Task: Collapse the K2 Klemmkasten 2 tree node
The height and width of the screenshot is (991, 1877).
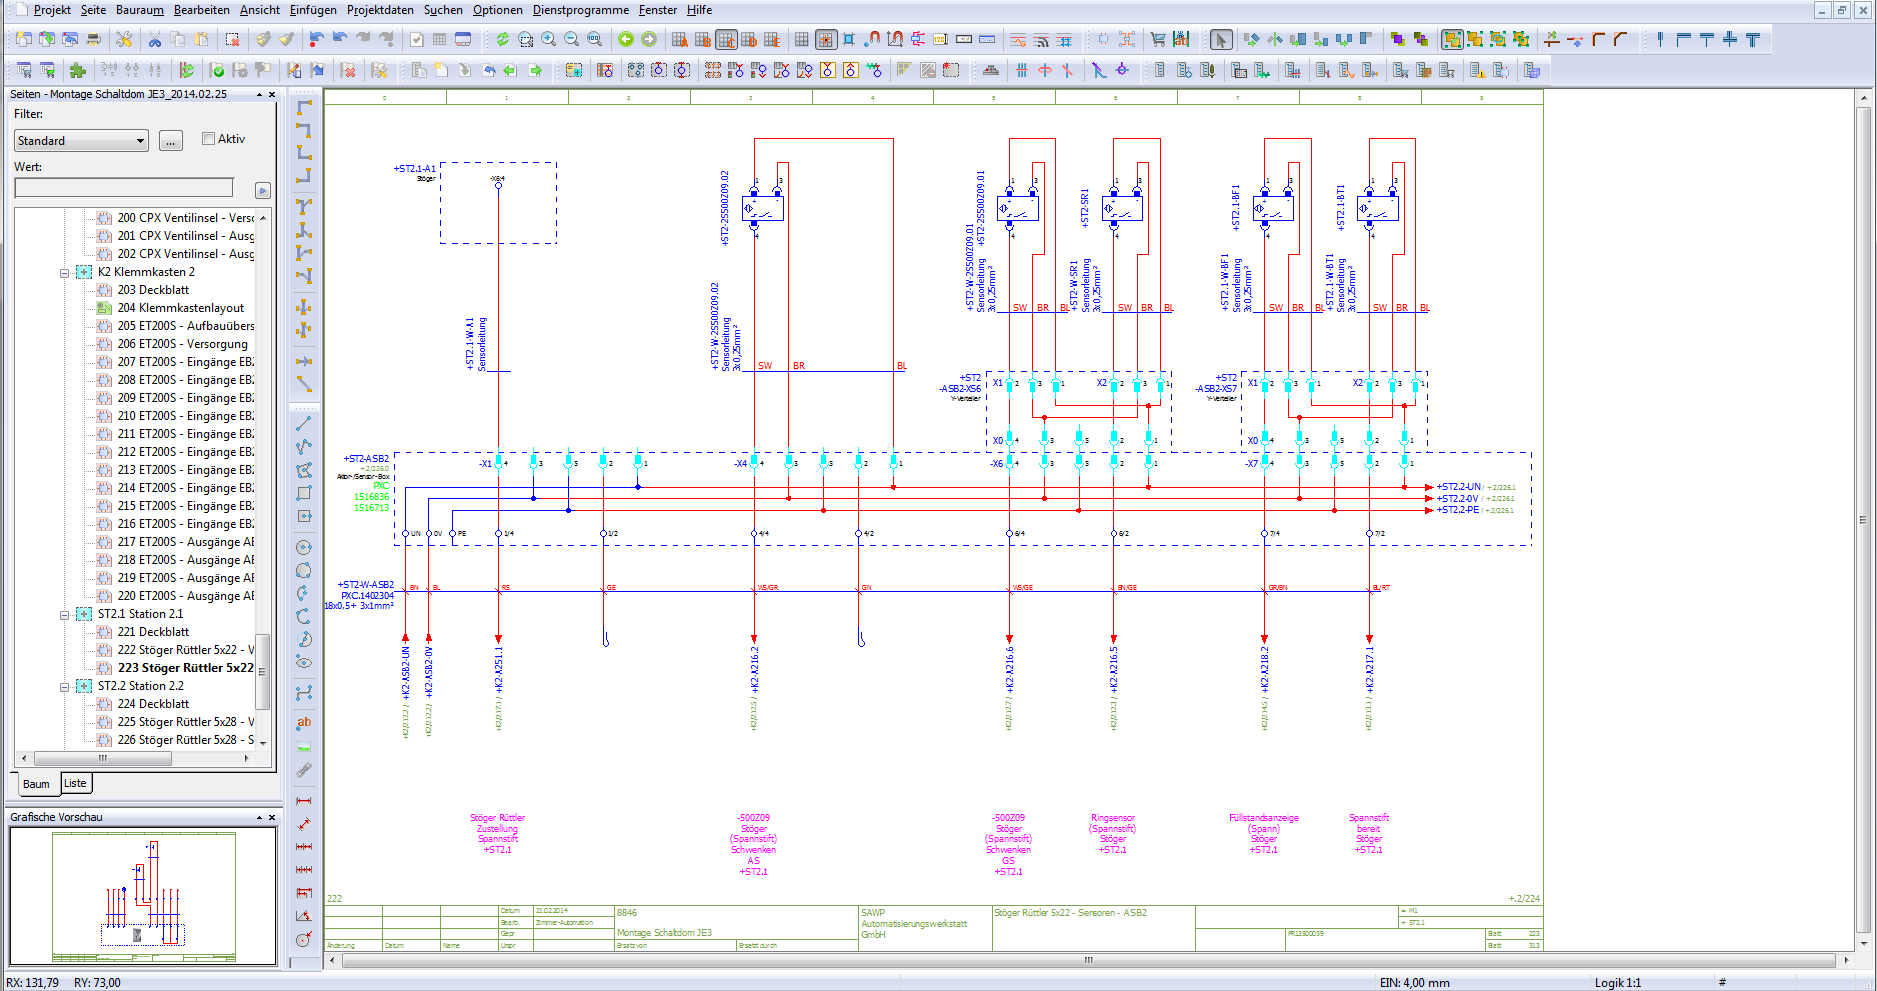Action: [x=65, y=272]
